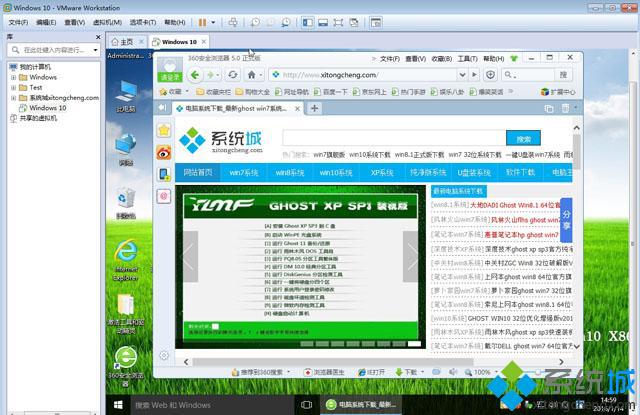640x415 pixels.
Task: Click the yellow star favorites sidebar icon
Action: [x=164, y=131]
